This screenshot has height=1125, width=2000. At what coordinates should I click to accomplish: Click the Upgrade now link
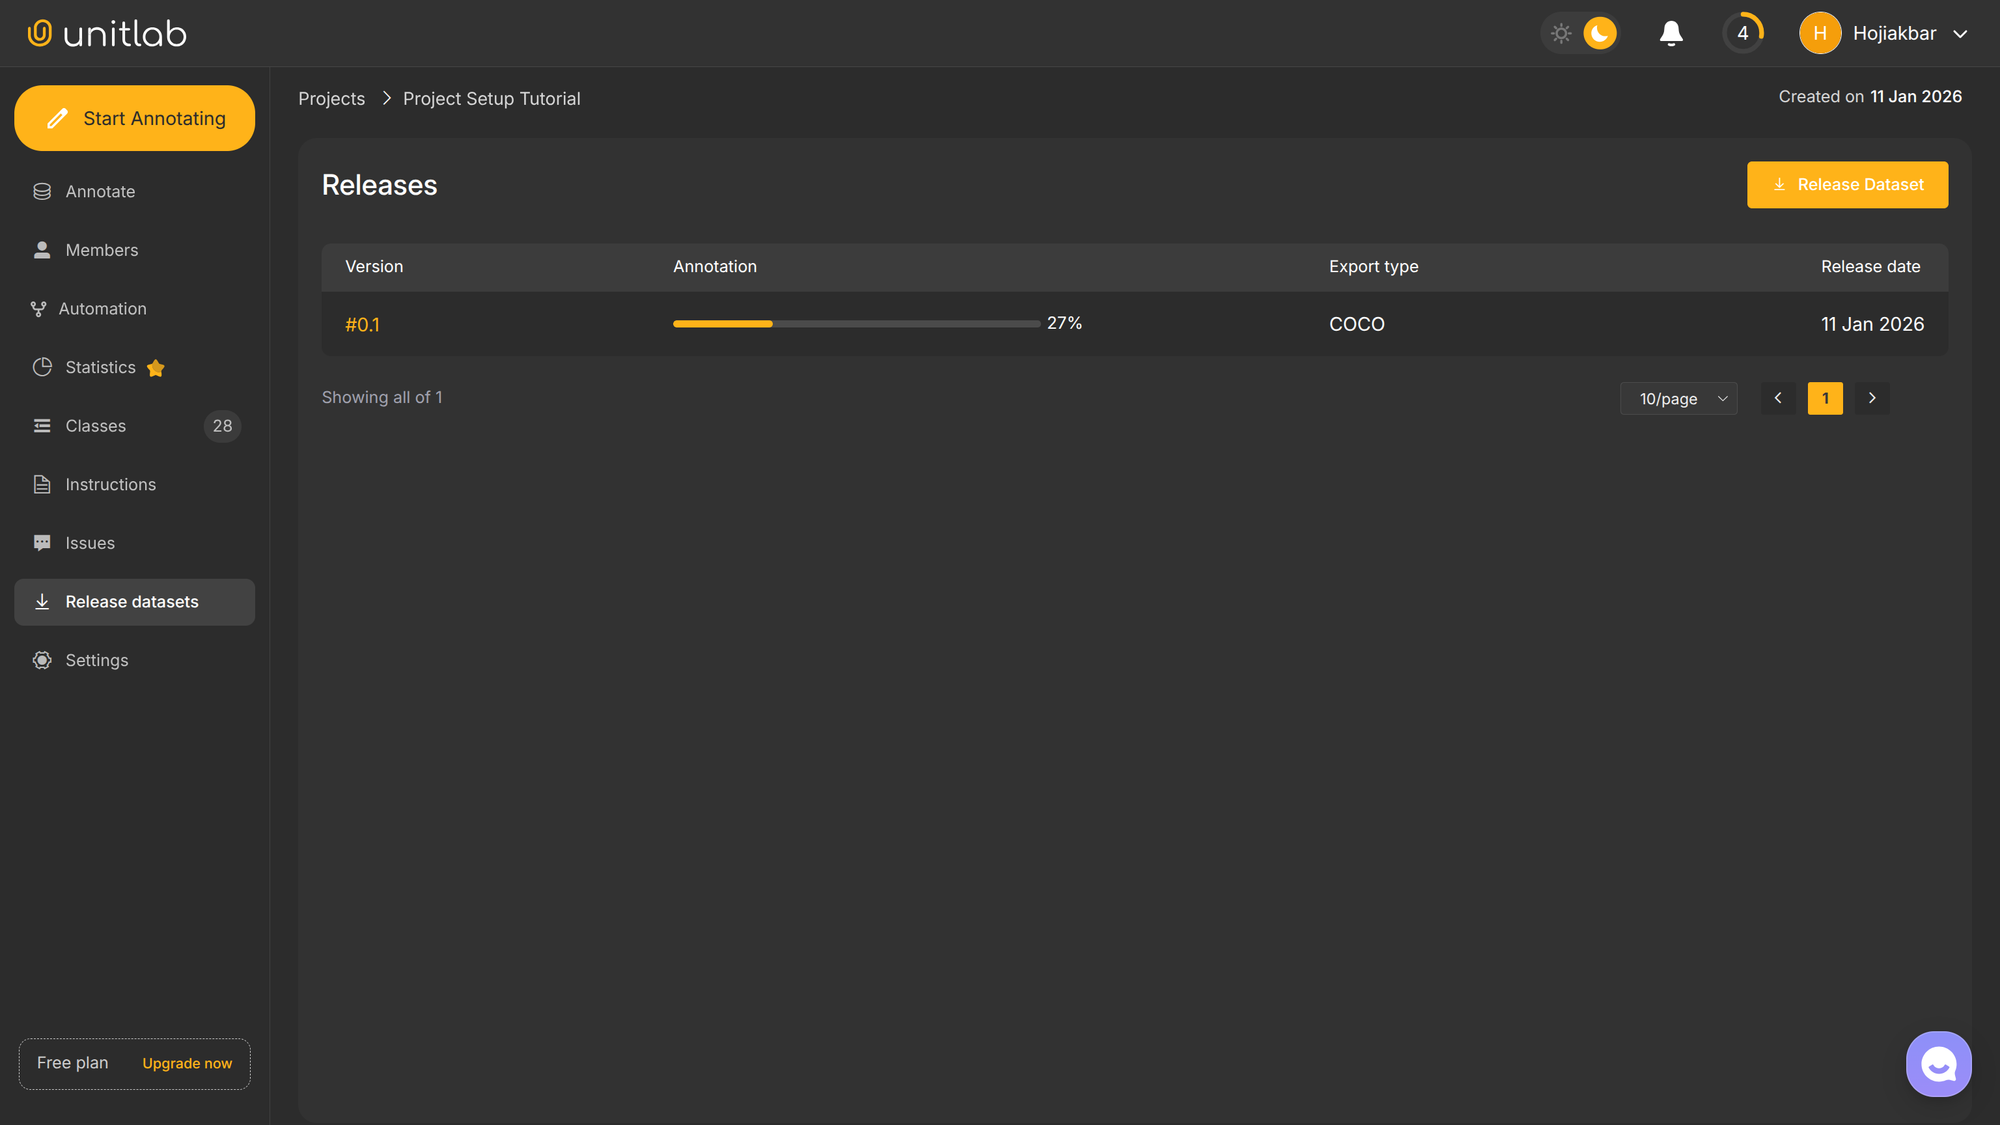186,1063
